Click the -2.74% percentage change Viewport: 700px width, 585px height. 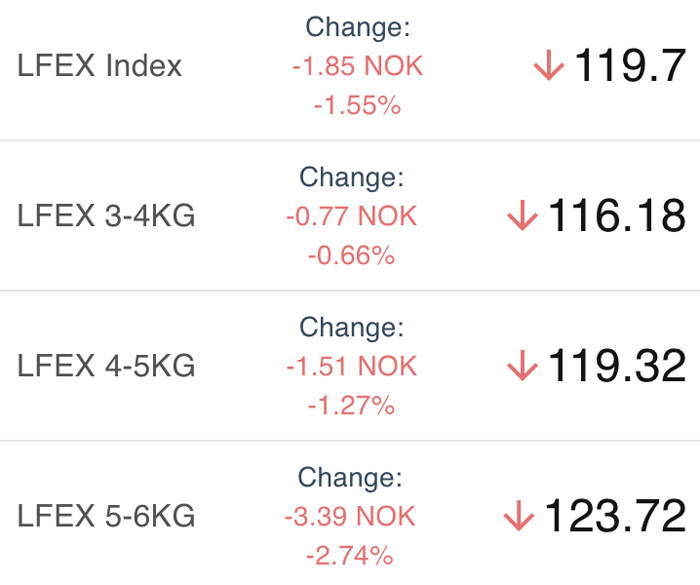pos(350,556)
